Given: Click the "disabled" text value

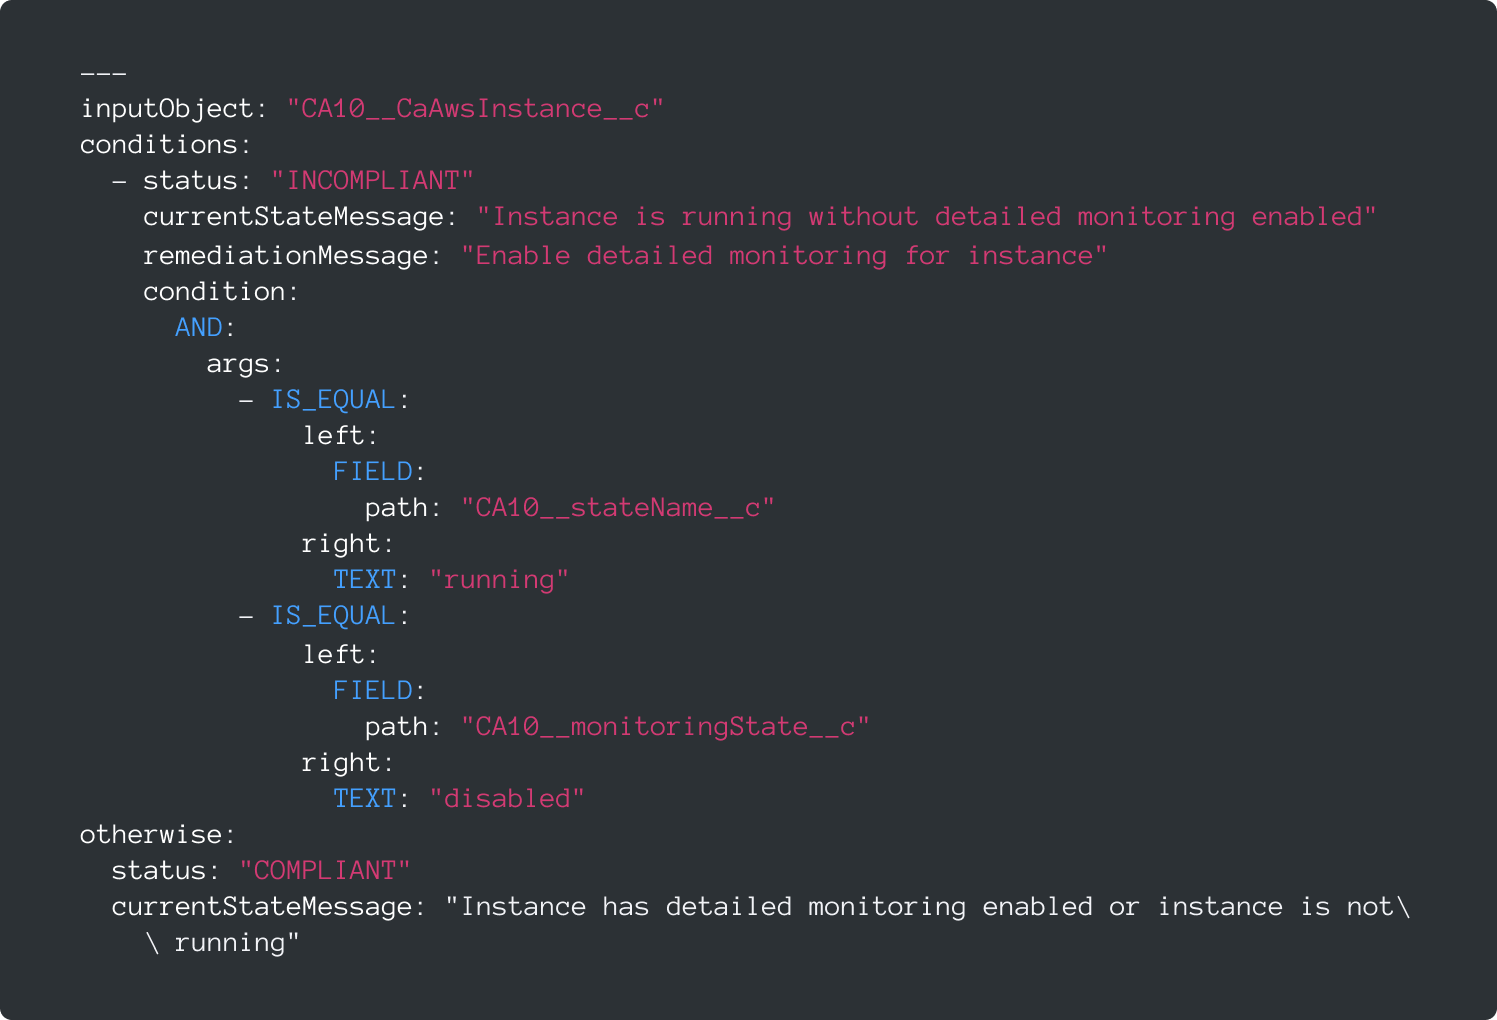Looking at the screenshot, I should (507, 799).
